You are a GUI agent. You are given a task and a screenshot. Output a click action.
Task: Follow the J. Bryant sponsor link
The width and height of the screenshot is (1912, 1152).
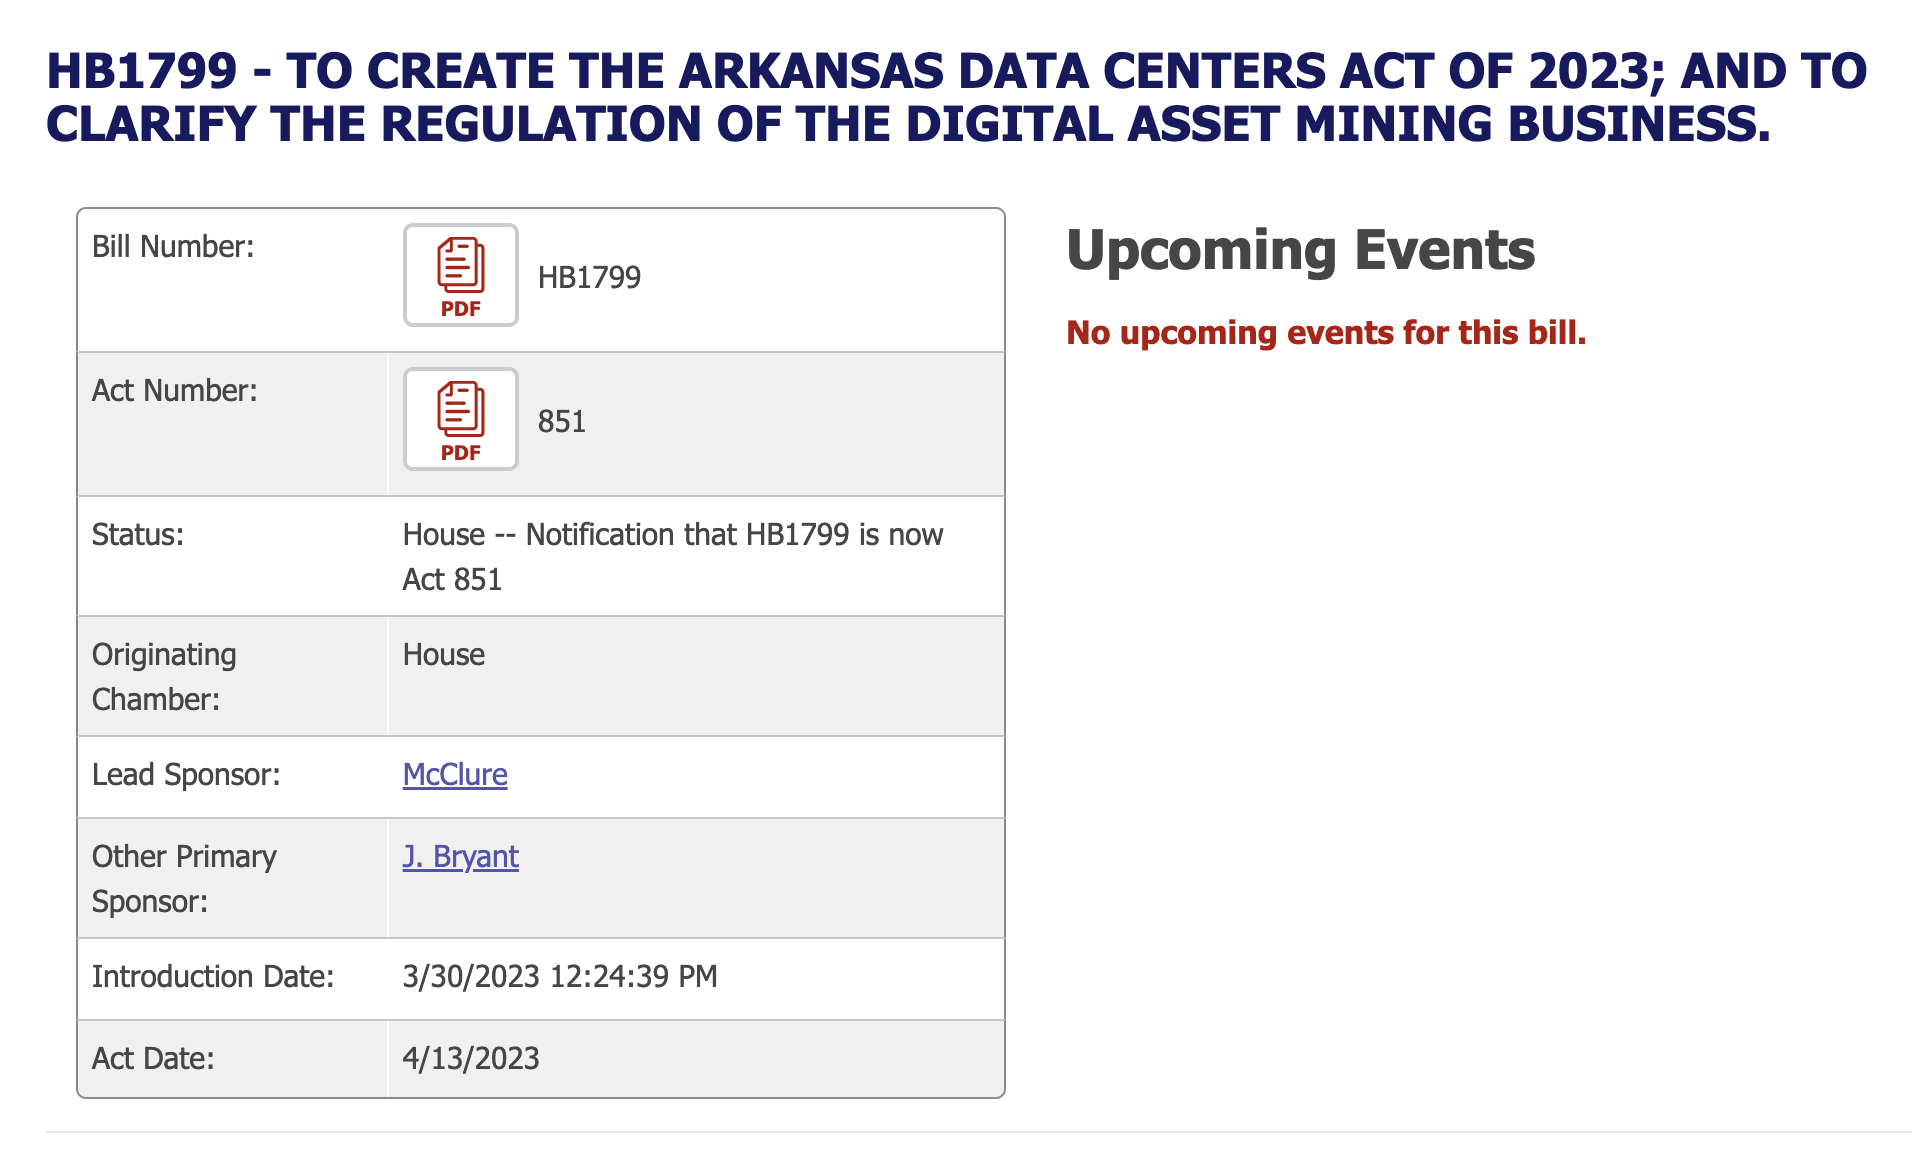point(460,857)
